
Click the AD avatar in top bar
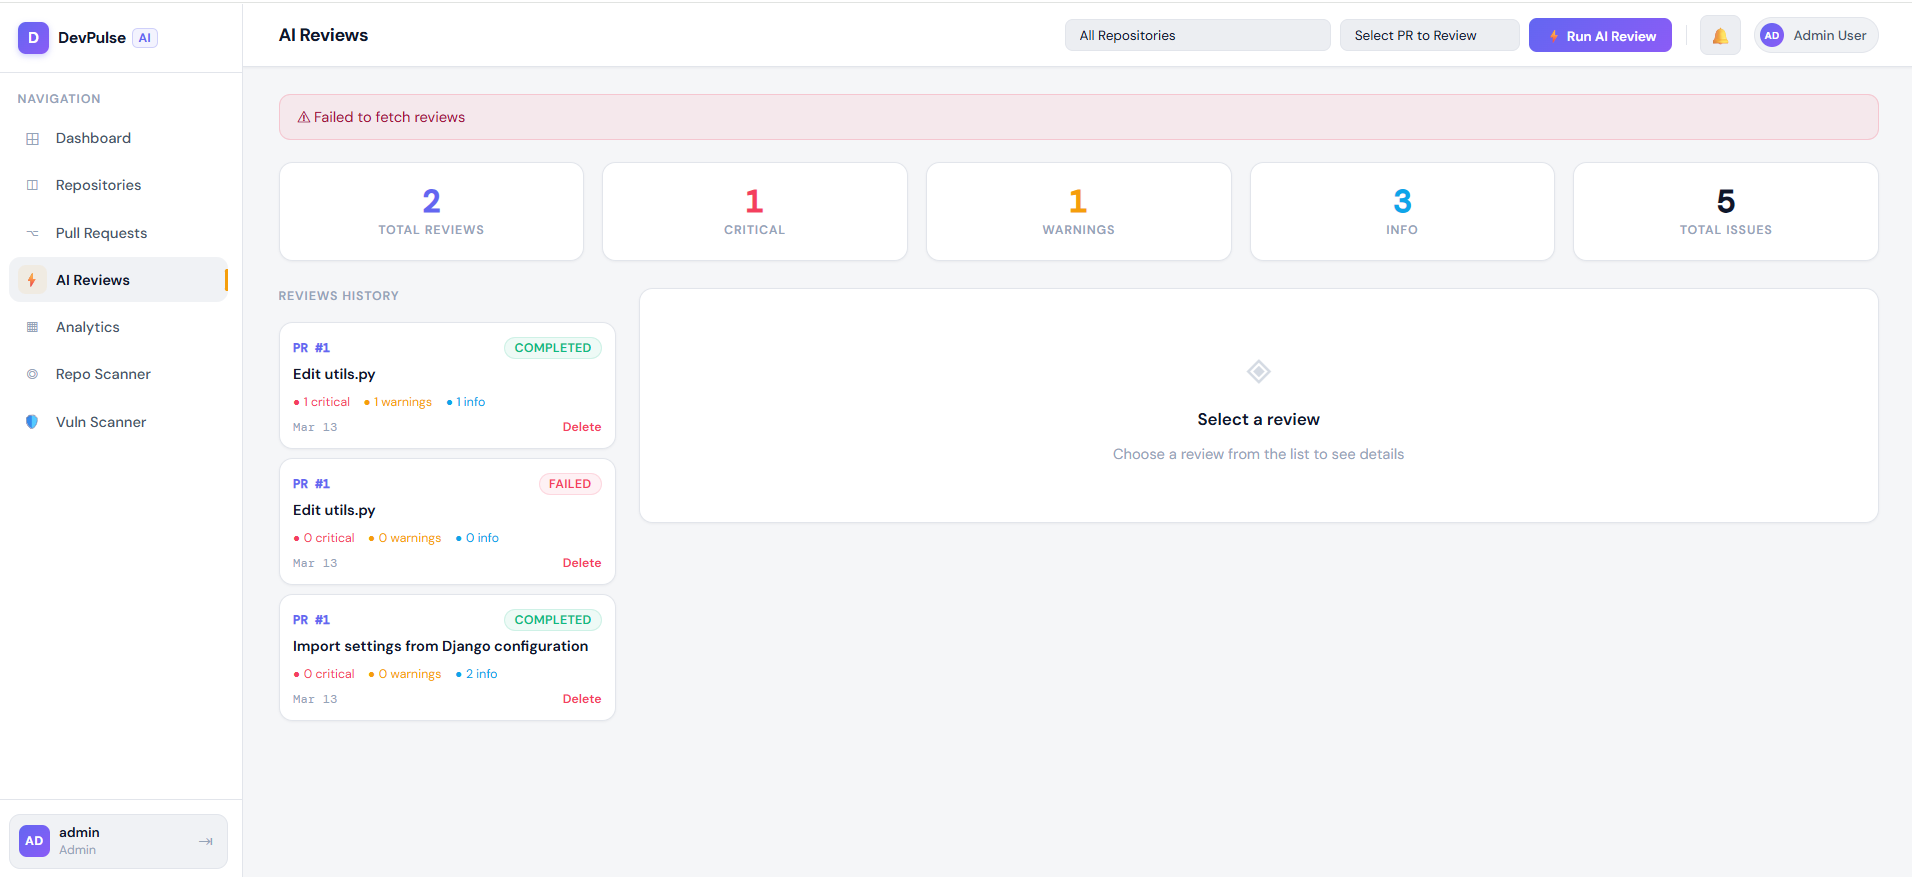(x=1772, y=35)
